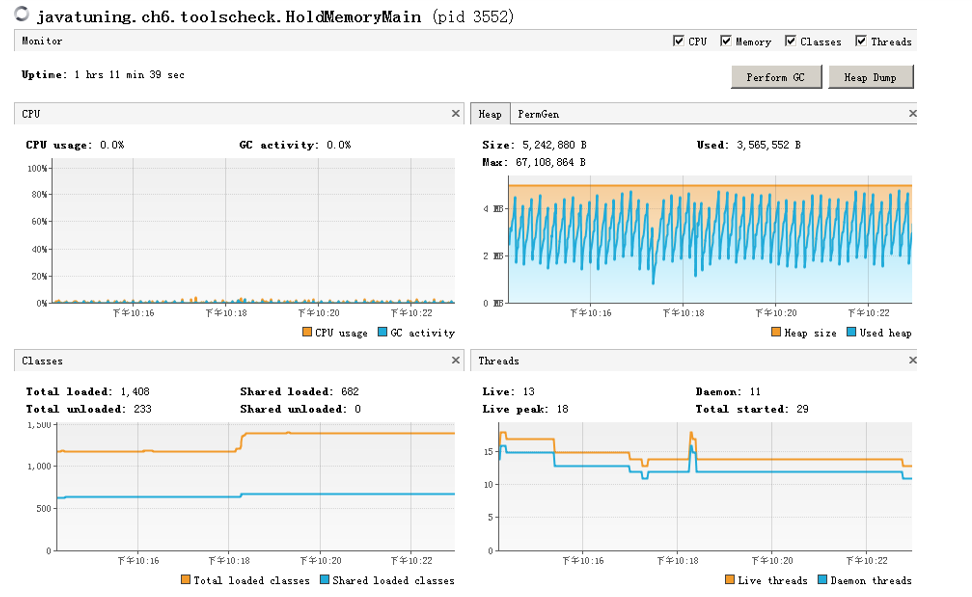Close the Classes panel
The image size is (972, 597).
pos(456,360)
